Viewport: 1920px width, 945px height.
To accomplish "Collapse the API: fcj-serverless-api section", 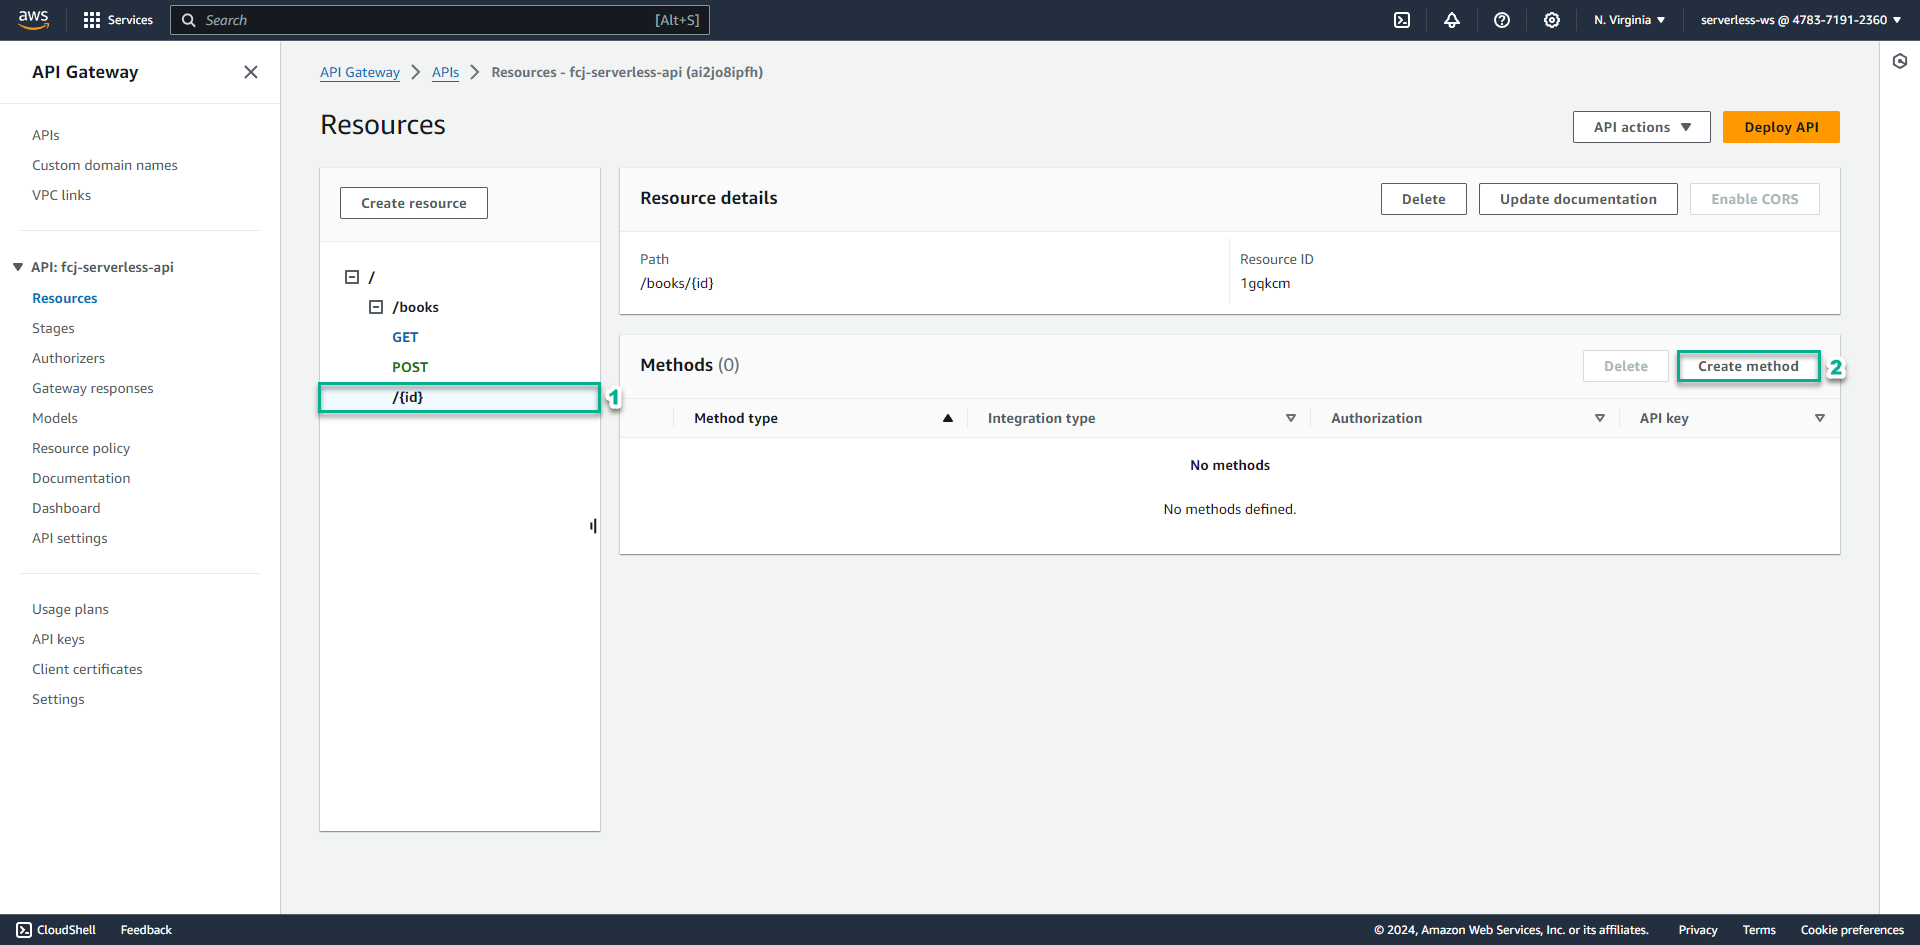I will (x=18, y=267).
